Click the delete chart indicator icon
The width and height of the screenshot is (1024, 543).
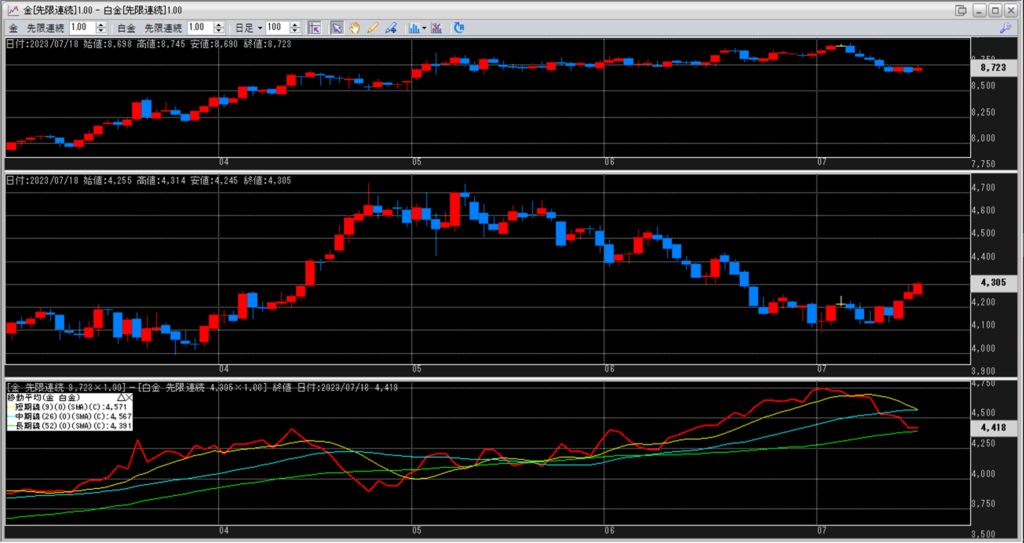tap(438, 28)
